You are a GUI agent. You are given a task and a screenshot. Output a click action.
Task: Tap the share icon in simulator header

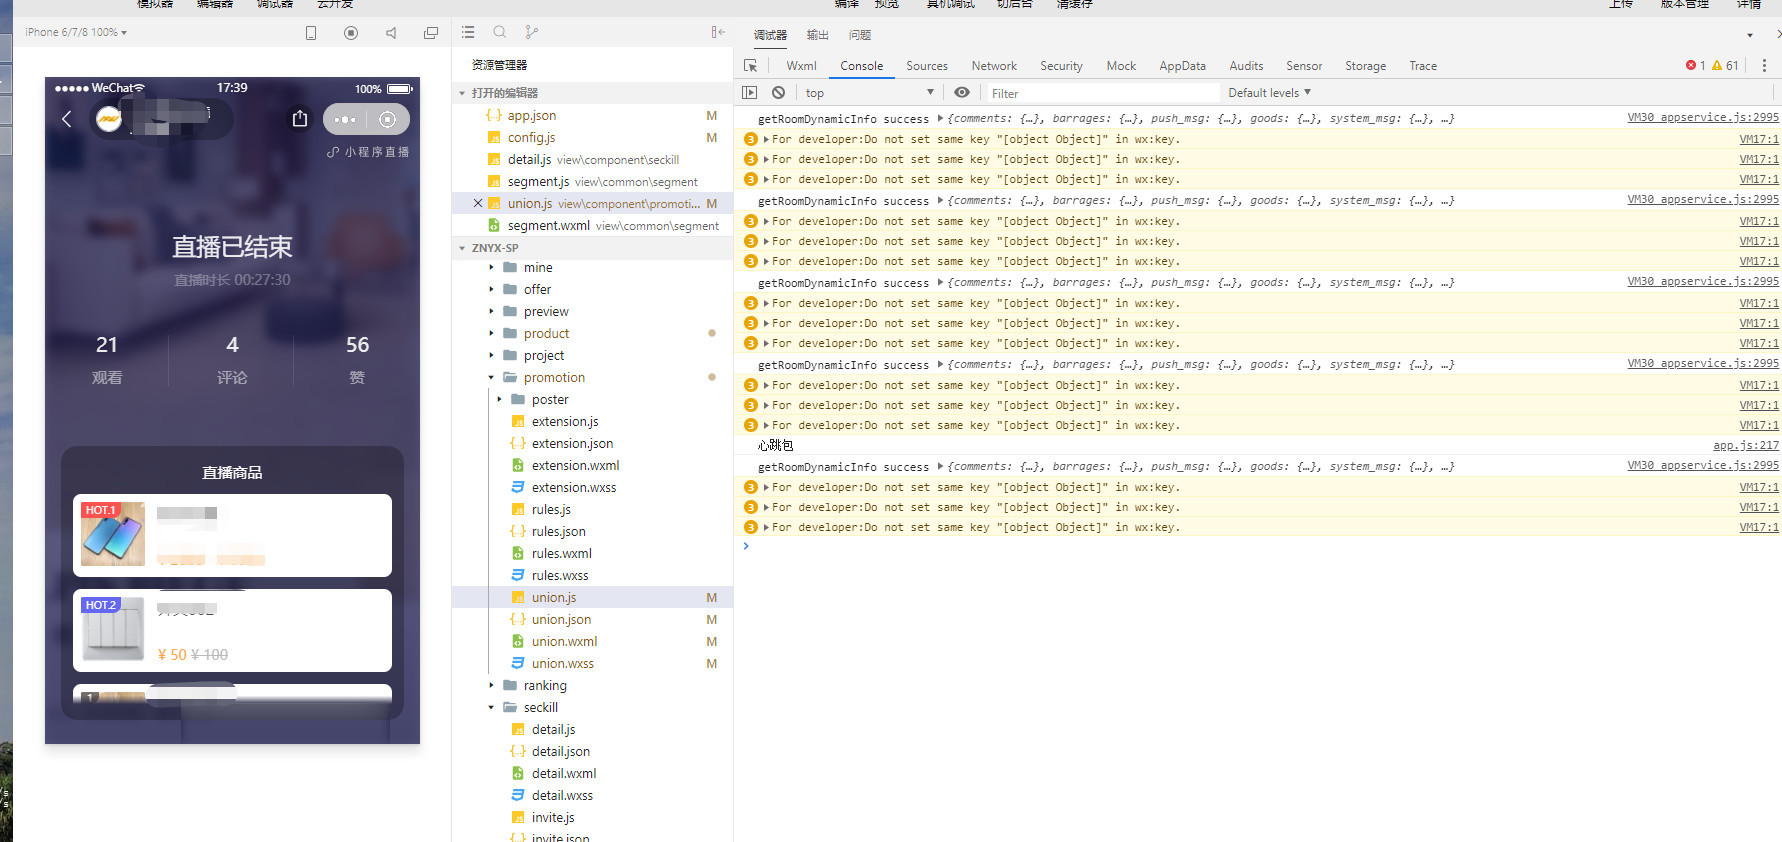click(300, 119)
